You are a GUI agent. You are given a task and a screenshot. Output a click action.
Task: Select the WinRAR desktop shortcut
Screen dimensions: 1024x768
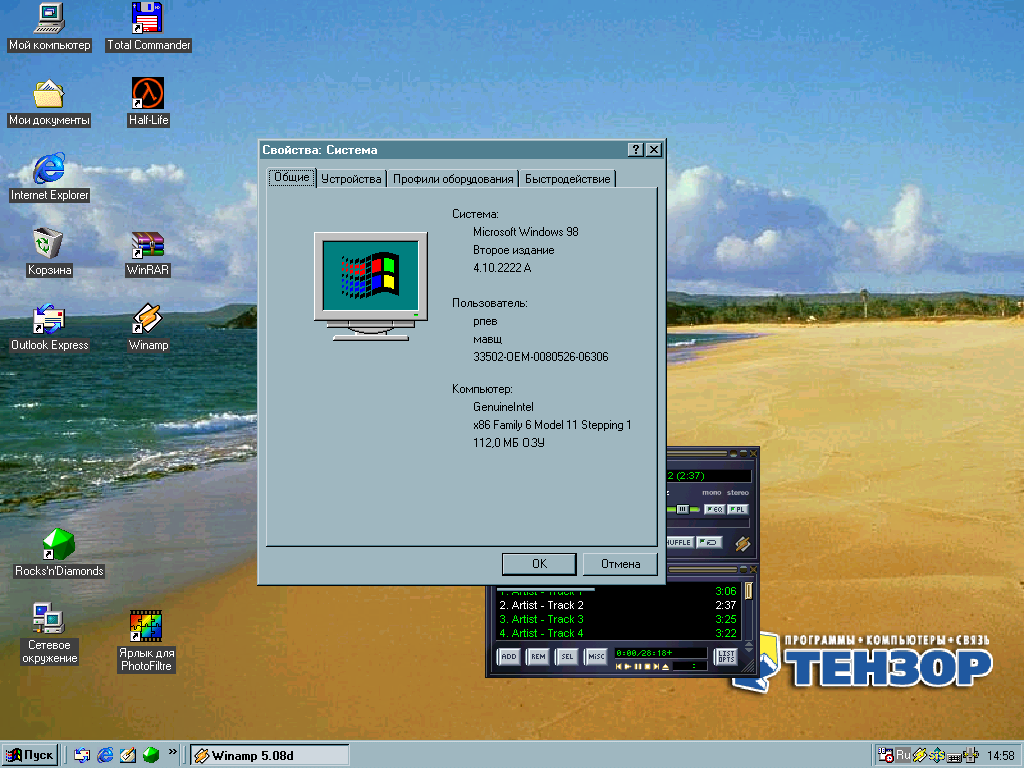[x=148, y=255]
